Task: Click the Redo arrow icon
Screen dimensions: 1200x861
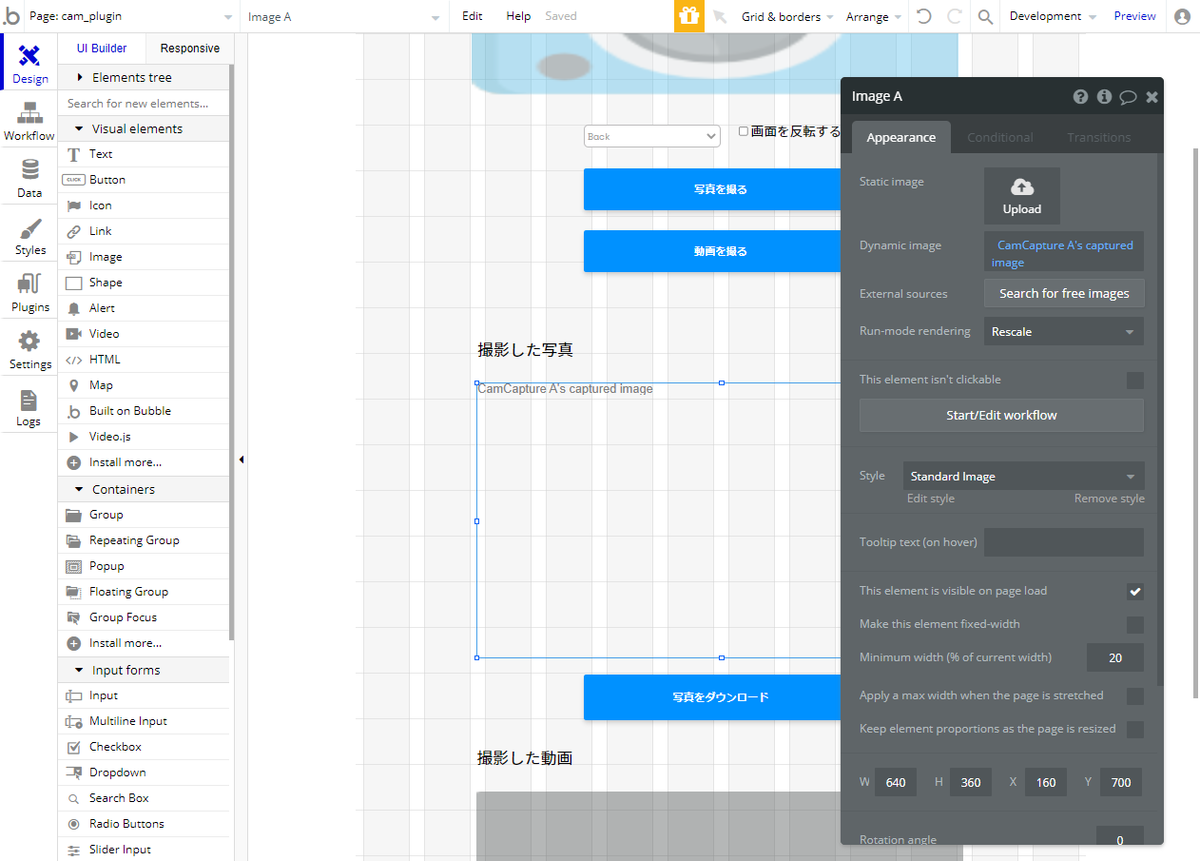Action: 954,16
